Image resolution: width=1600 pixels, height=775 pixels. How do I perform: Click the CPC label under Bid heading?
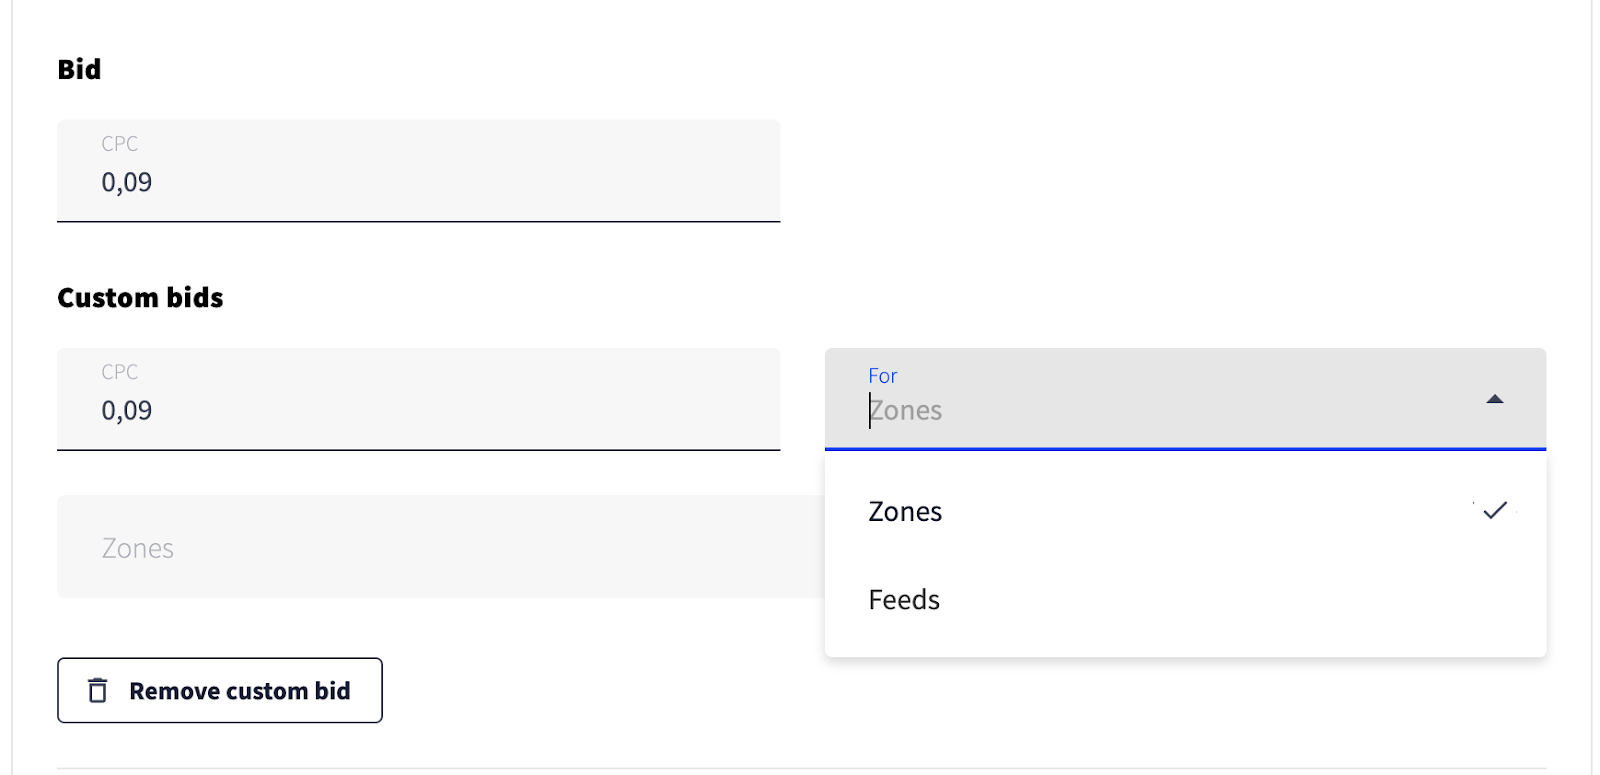[119, 144]
